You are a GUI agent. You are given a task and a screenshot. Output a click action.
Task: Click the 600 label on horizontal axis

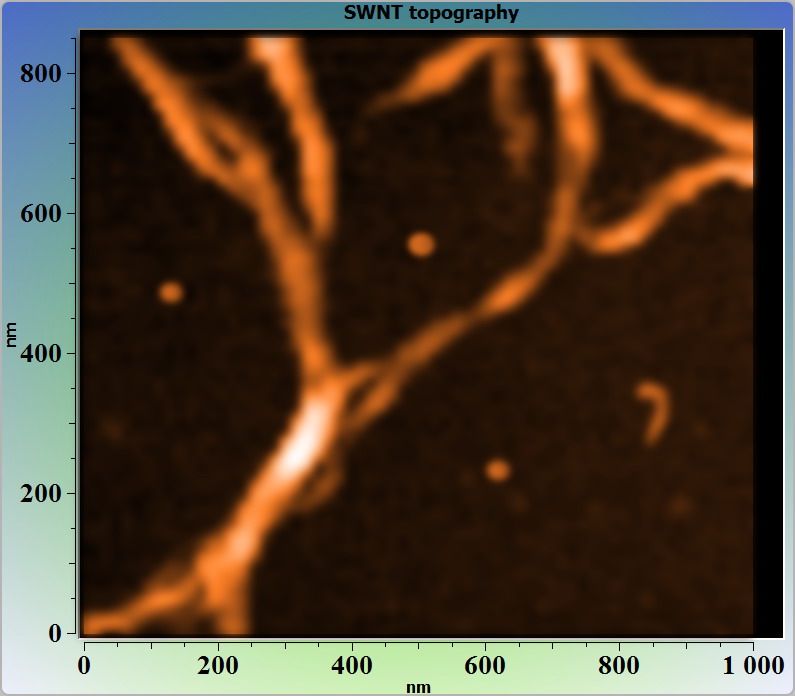coord(485,665)
